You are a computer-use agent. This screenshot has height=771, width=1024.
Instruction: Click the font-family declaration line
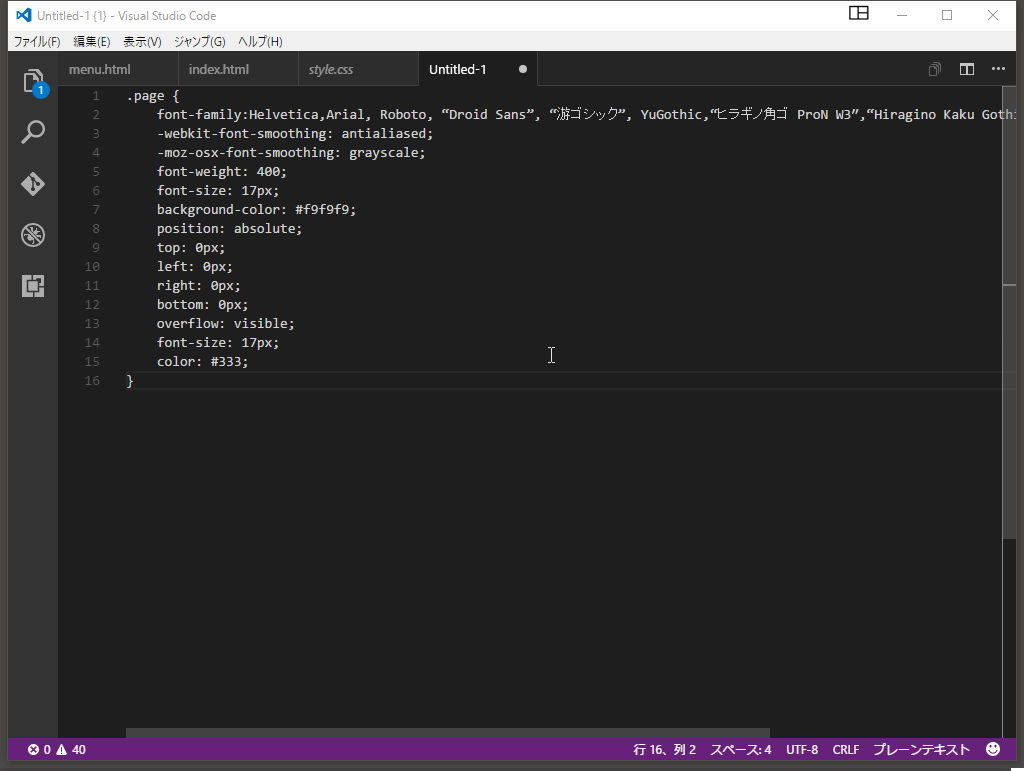point(586,115)
